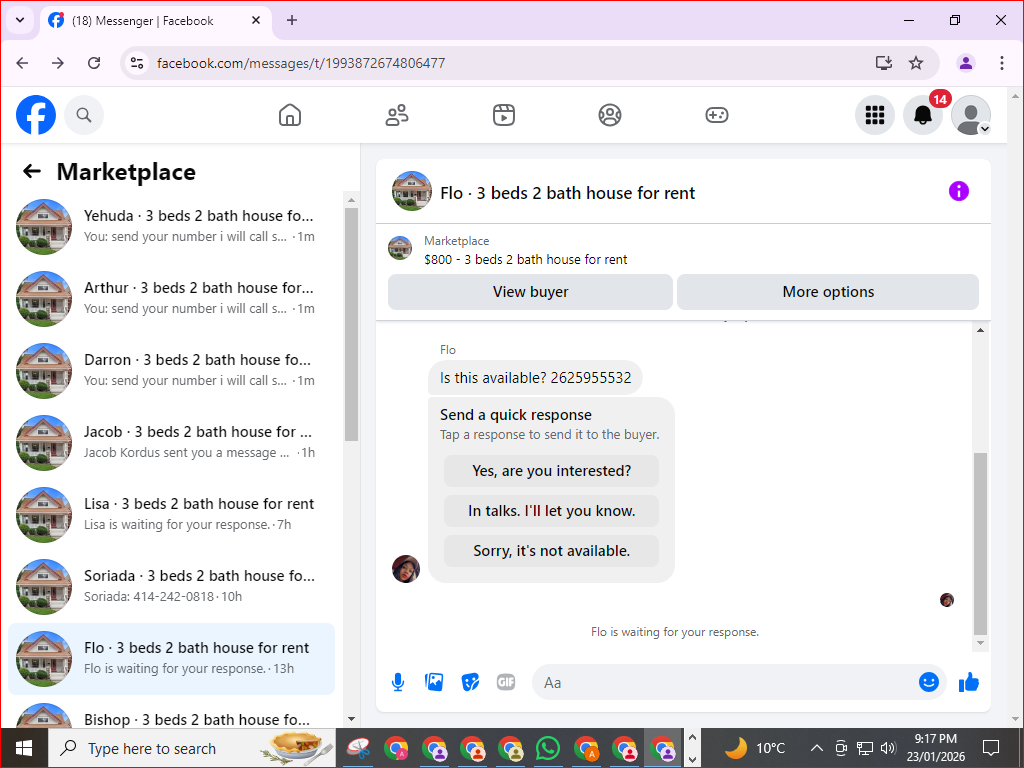Open the Groups icon in top nav
Screen dimensions: 1024x768
pyautogui.click(x=610, y=115)
